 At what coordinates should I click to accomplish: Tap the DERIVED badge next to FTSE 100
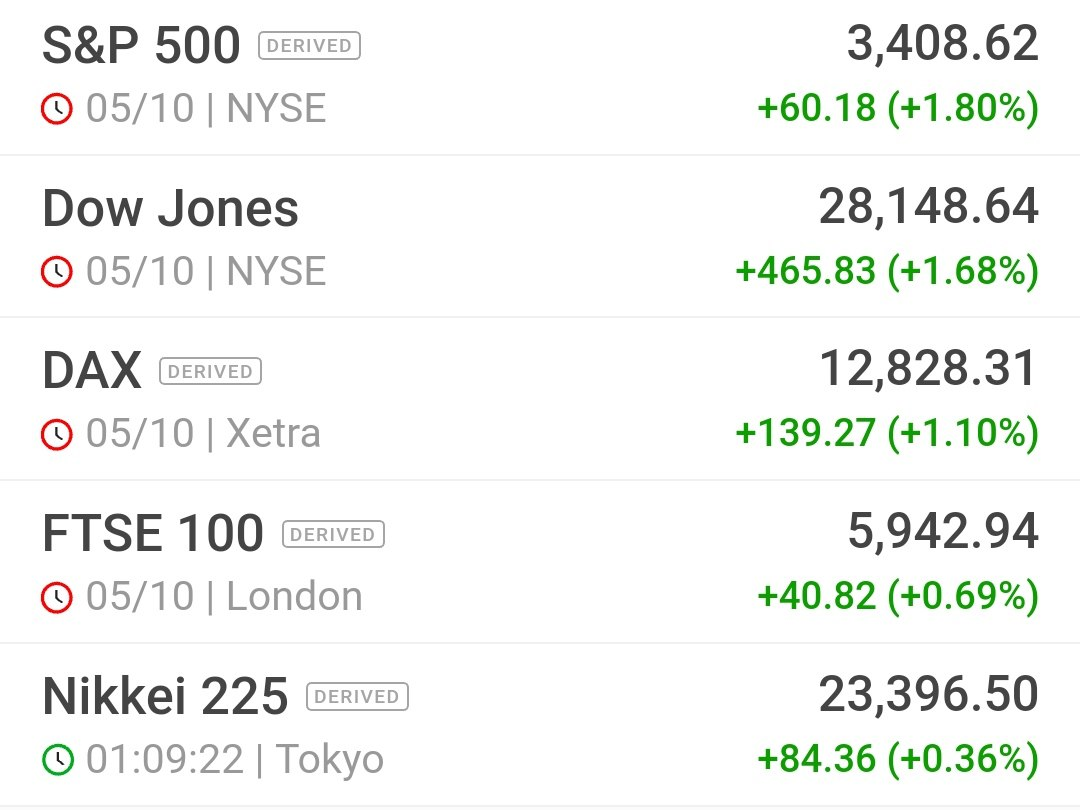pyautogui.click(x=333, y=534)
